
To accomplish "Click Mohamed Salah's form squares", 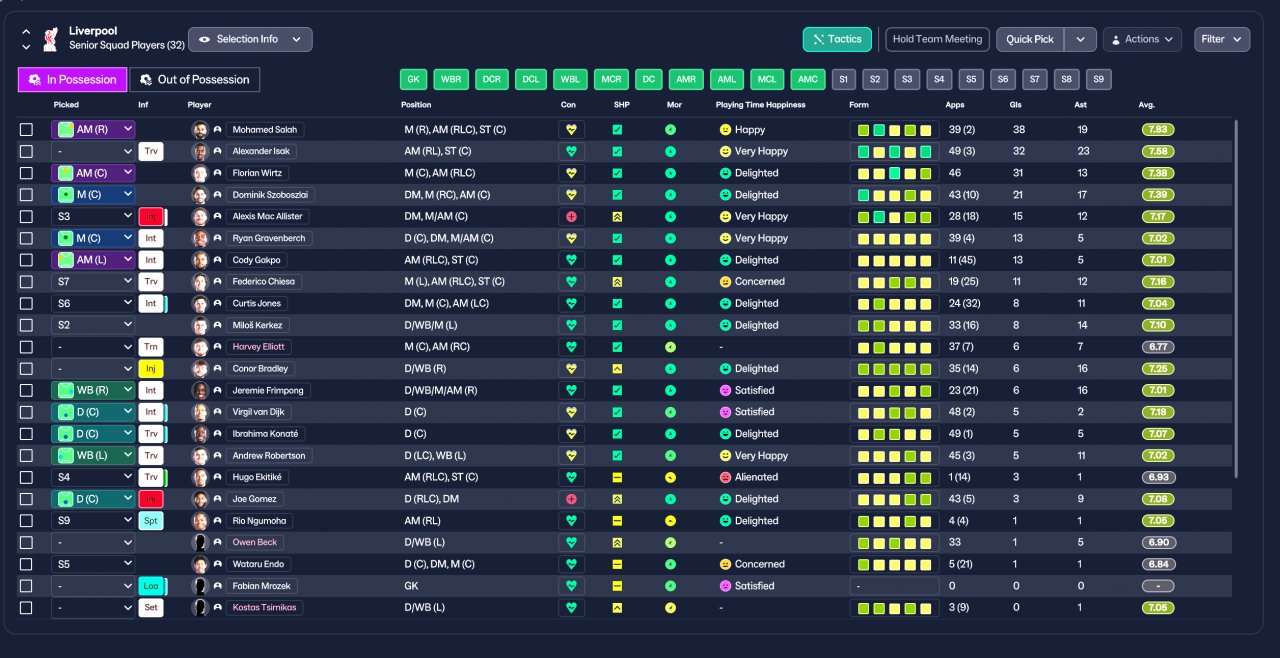I will click(894, 130).
